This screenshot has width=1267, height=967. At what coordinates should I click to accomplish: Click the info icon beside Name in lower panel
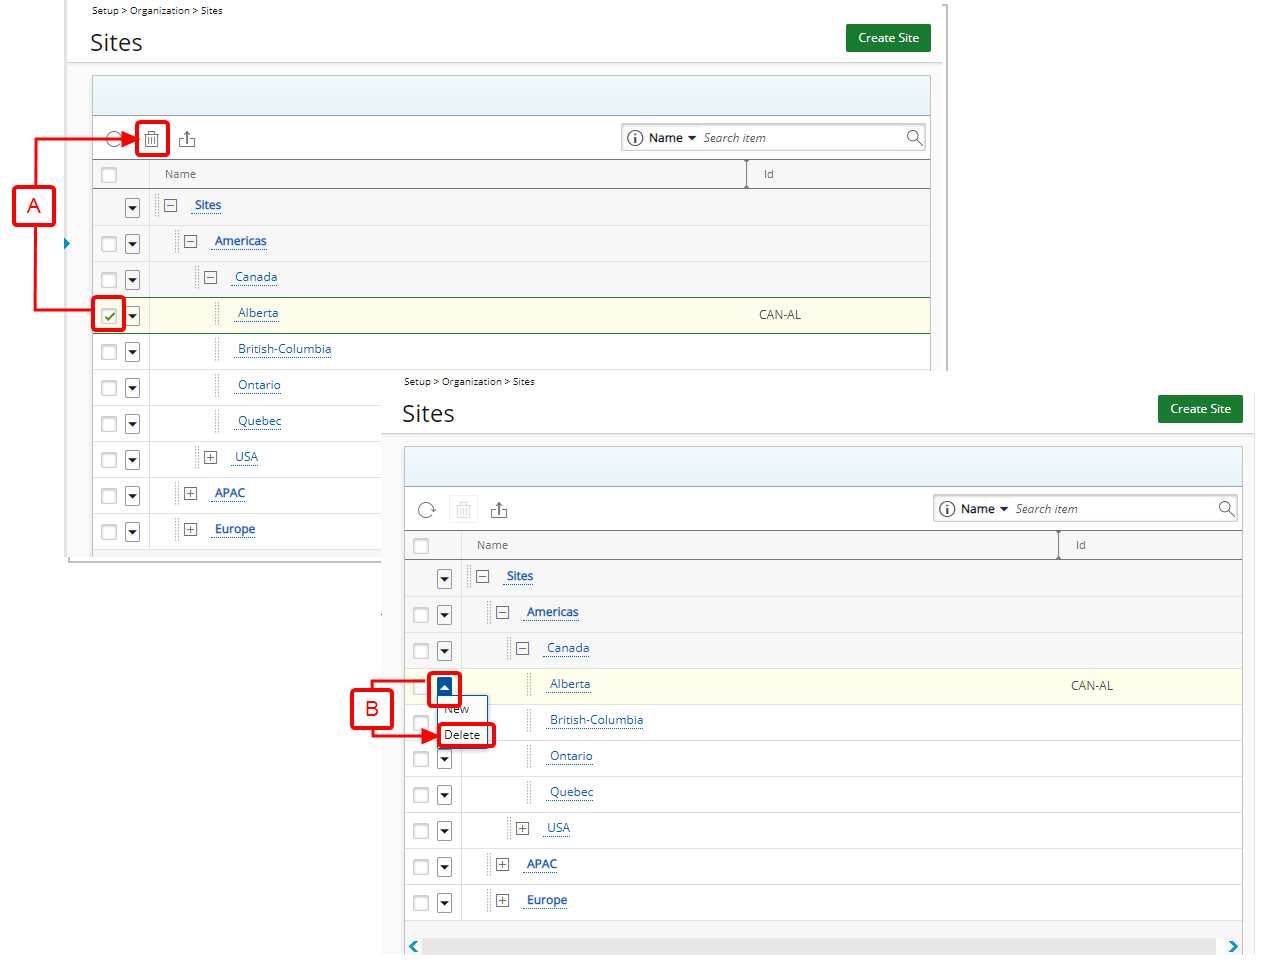point(947,509)
